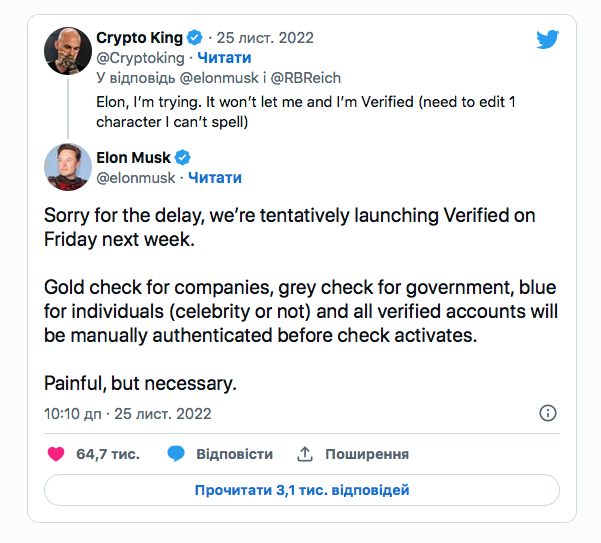Click the Elon Musk display name
The height and width of the screenshot is (543, 601).
click(x=133, y=157)
